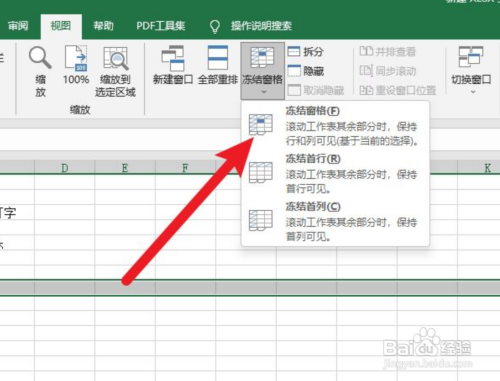Choose Freeze Top Row (冻结首行(R))
Image resolution: width=500 pixels, height=381 pixels.
(x=335, y=173)
